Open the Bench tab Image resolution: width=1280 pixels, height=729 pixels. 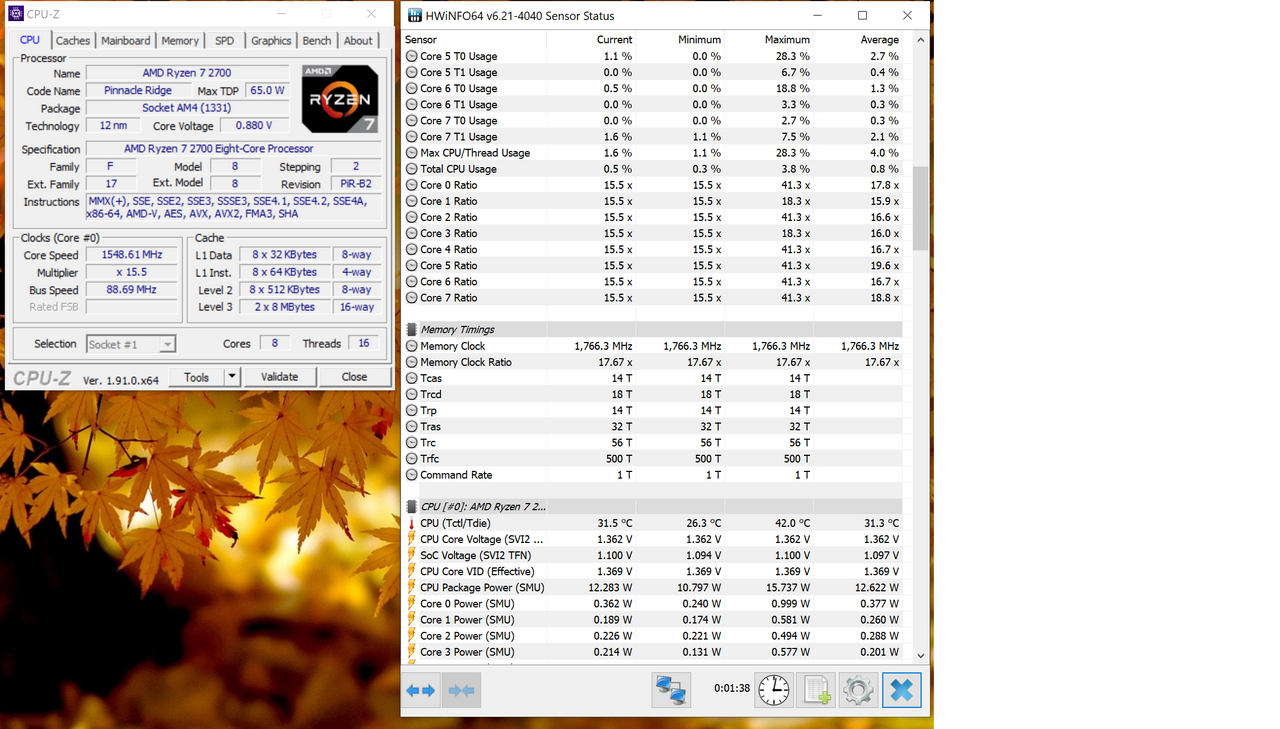[x=317, y=41]
